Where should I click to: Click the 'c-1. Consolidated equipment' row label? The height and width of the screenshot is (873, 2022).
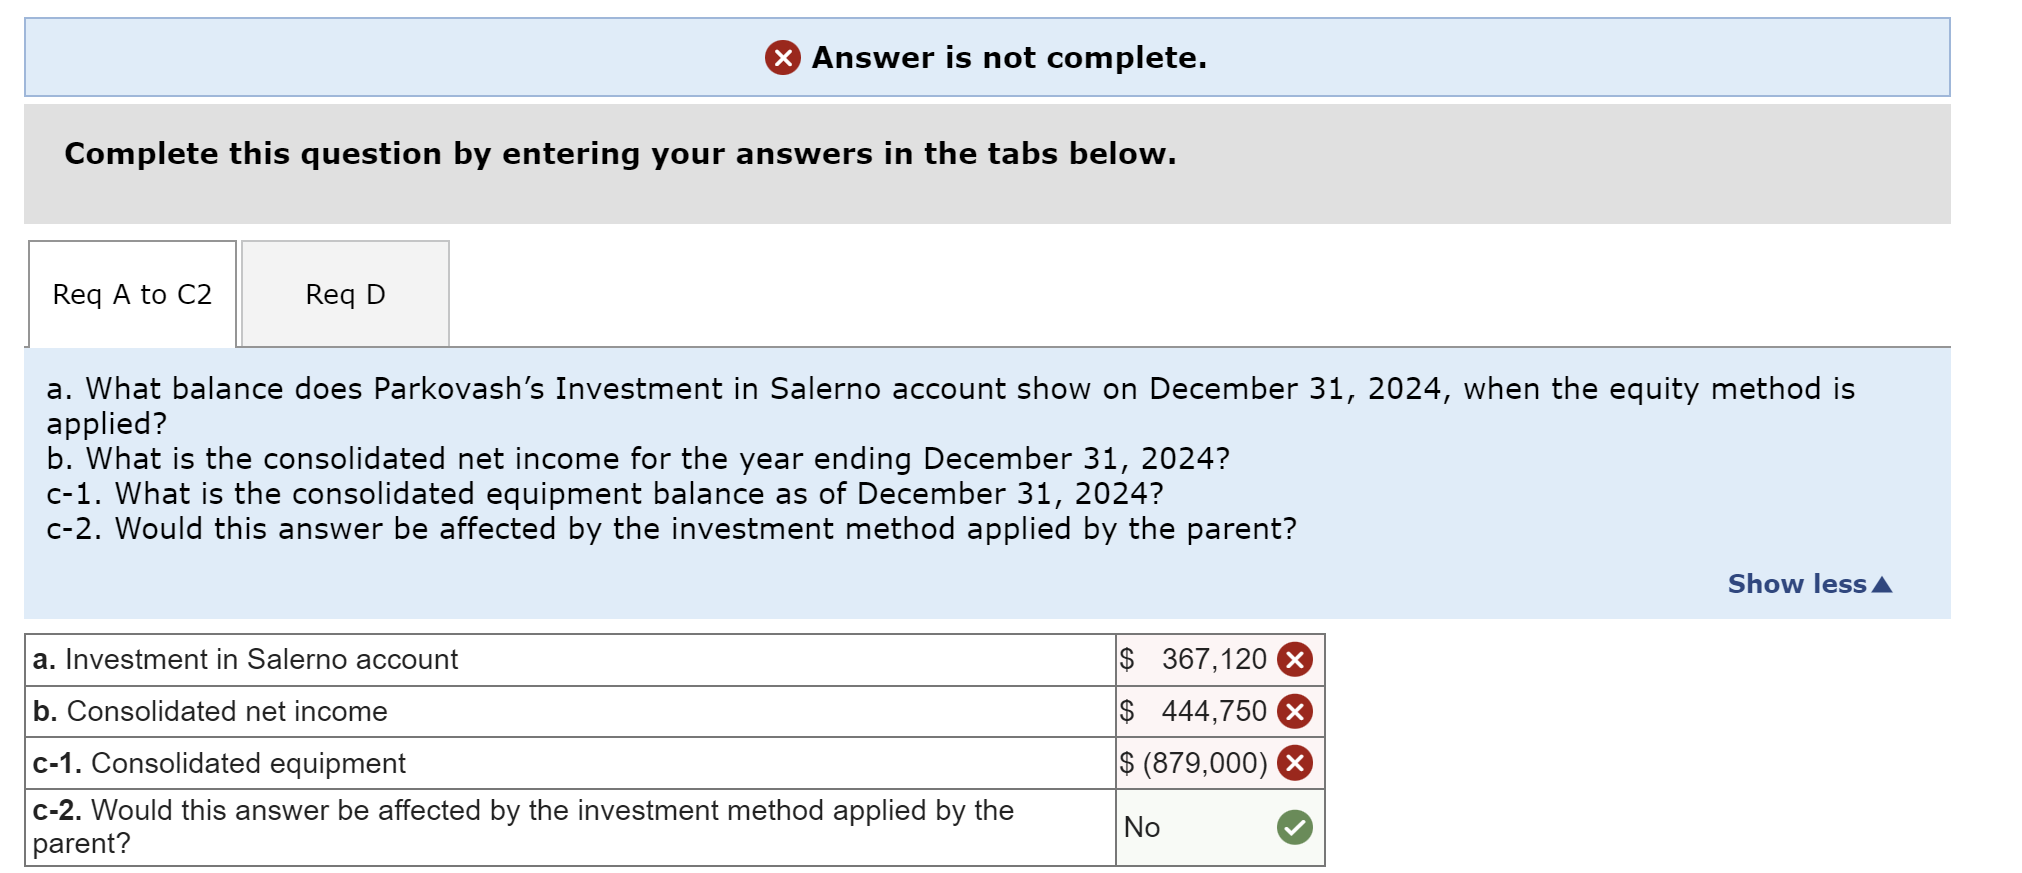[x=219, y=764]
